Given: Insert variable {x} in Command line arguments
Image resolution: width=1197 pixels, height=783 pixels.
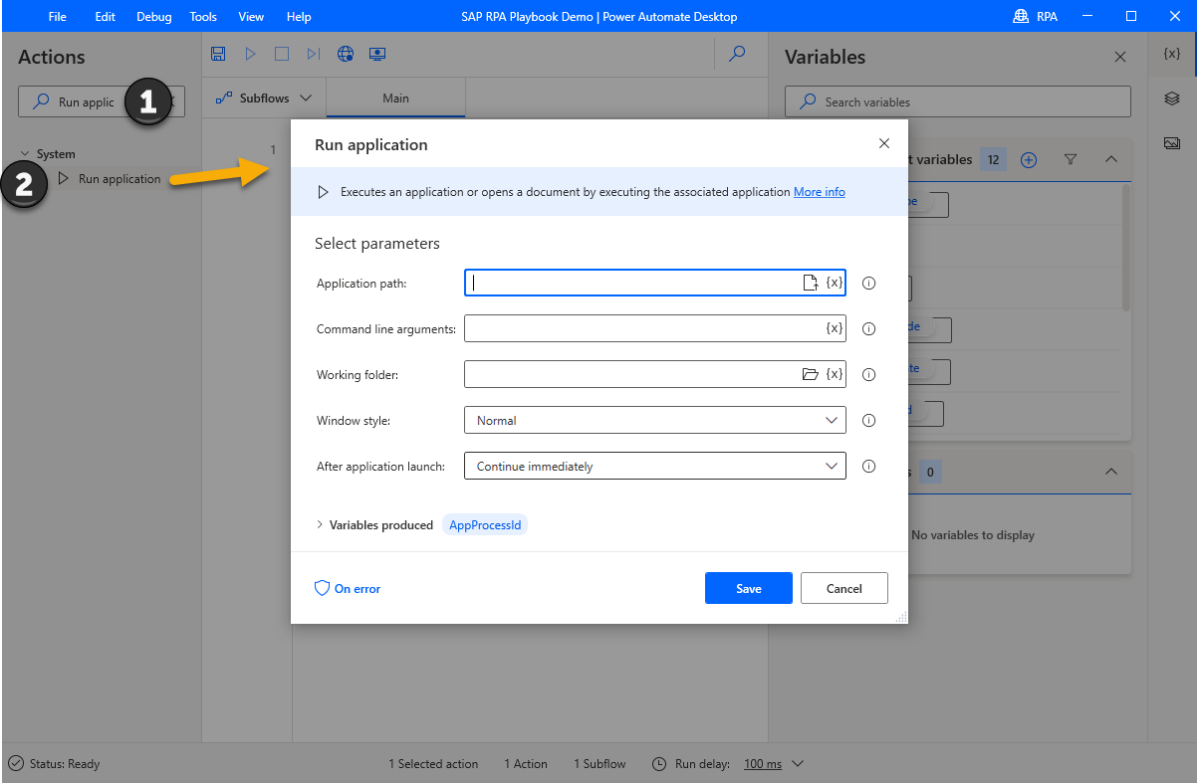Looking at the screenshot, I should (834, 328).
